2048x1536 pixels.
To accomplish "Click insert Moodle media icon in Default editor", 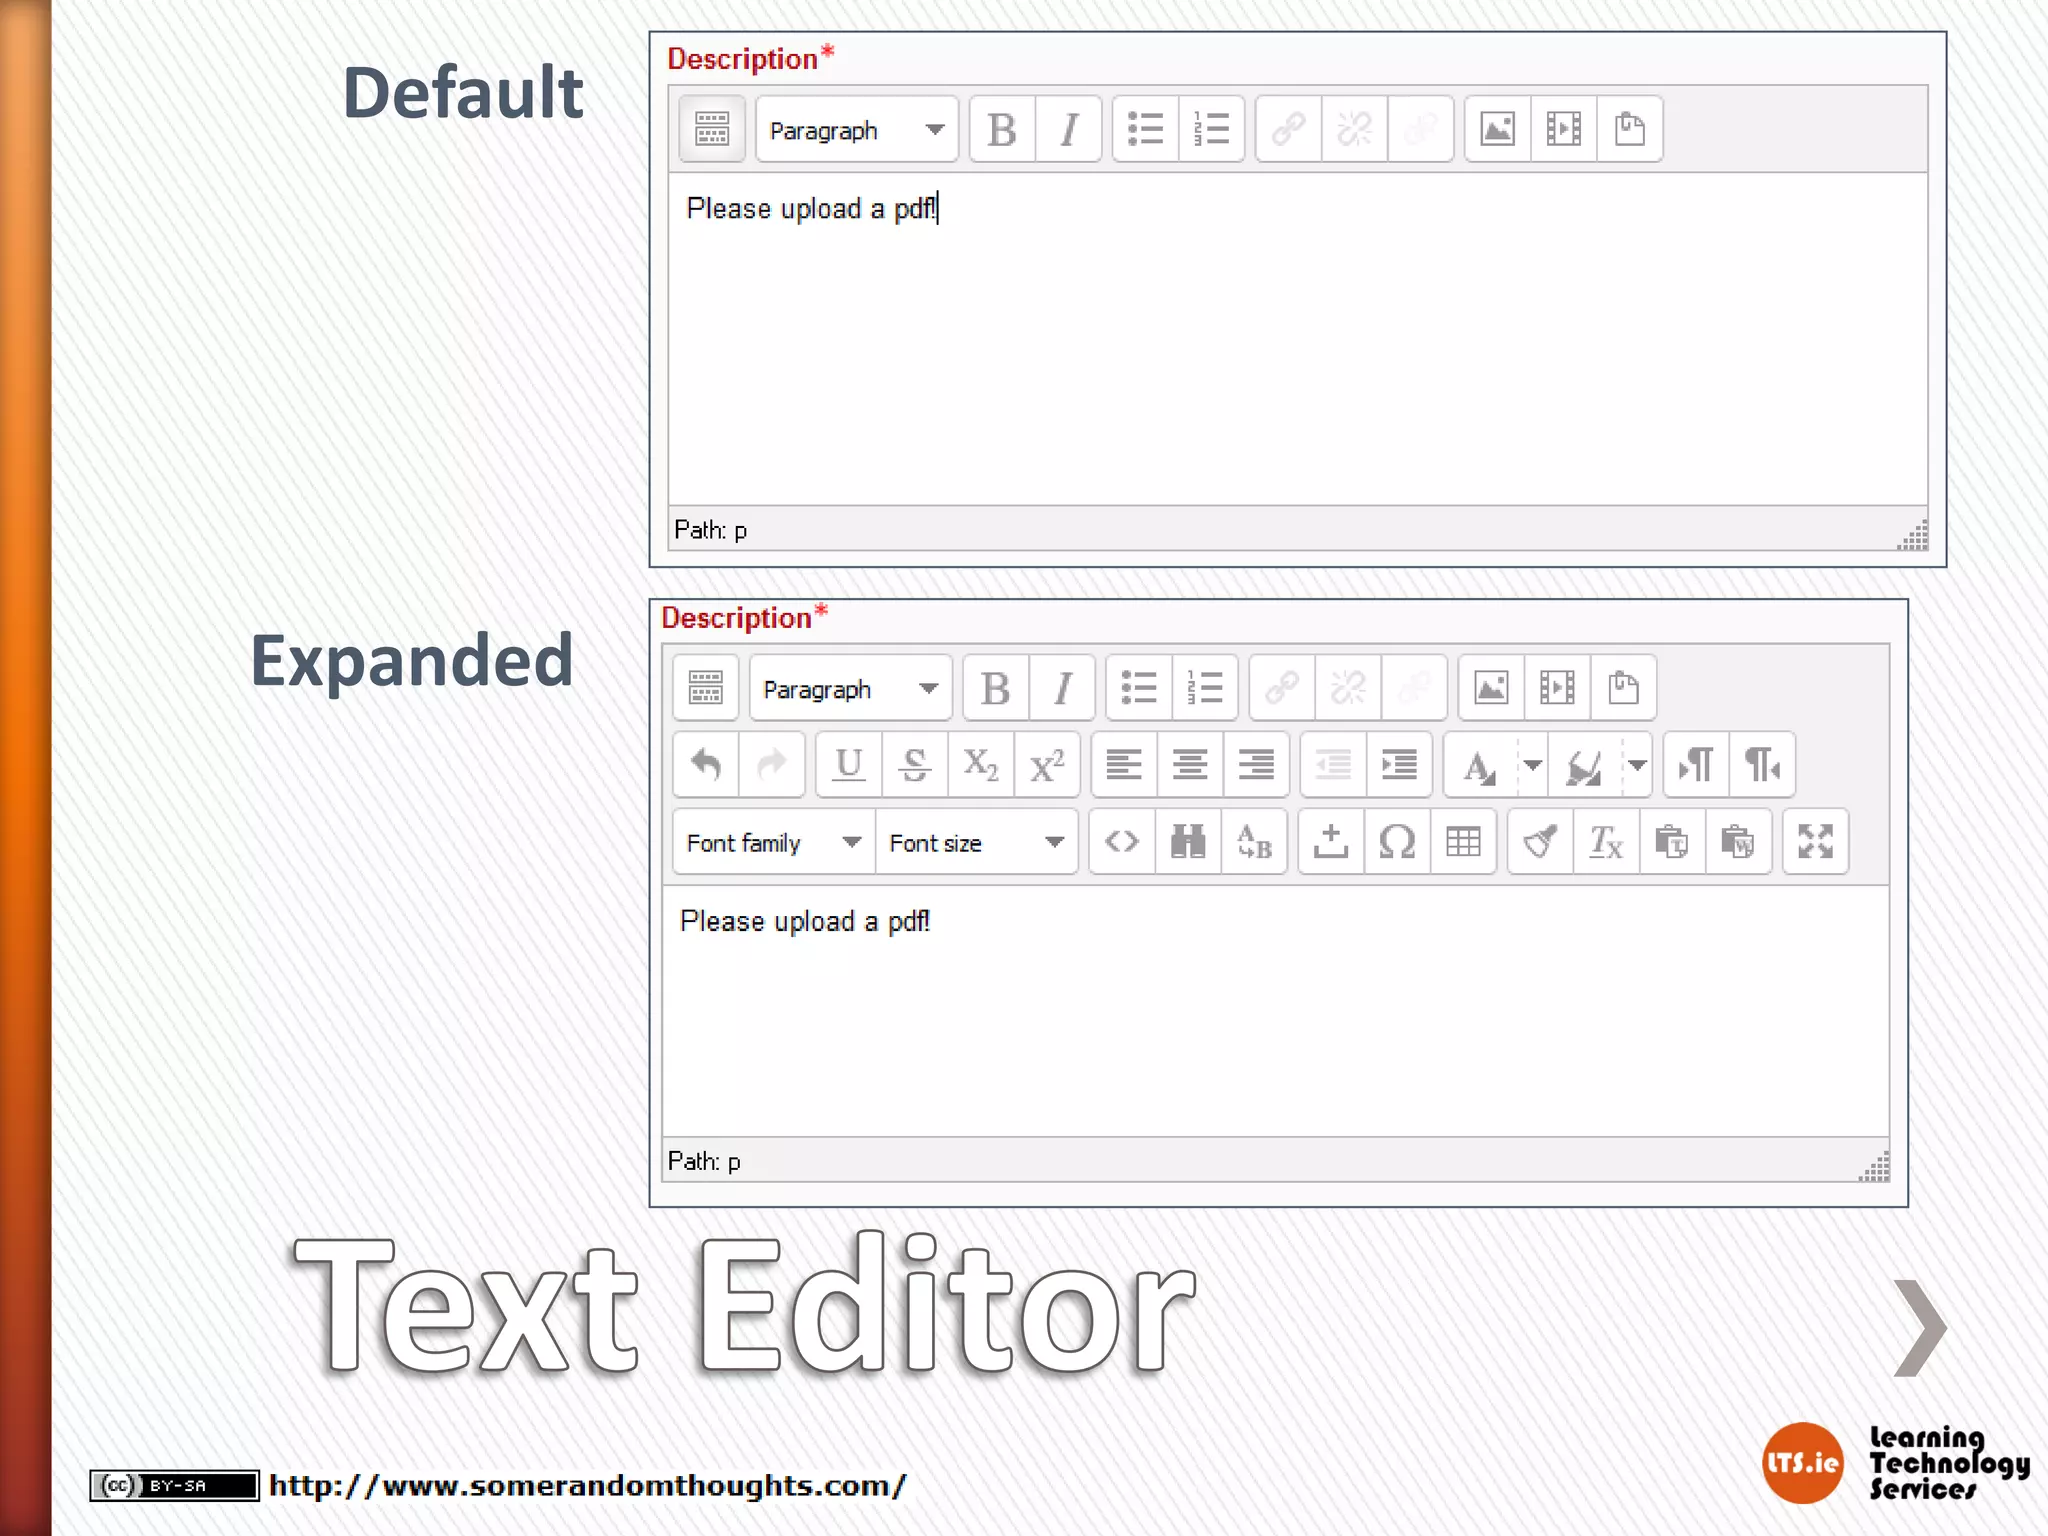I will pyautogui.click(x=1563, y=129).
